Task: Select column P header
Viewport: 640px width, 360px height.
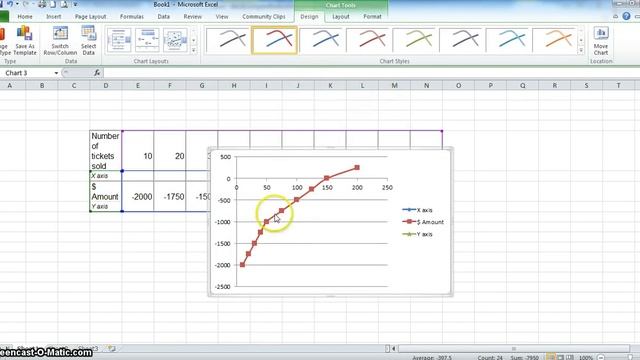Action: point(490,86)
